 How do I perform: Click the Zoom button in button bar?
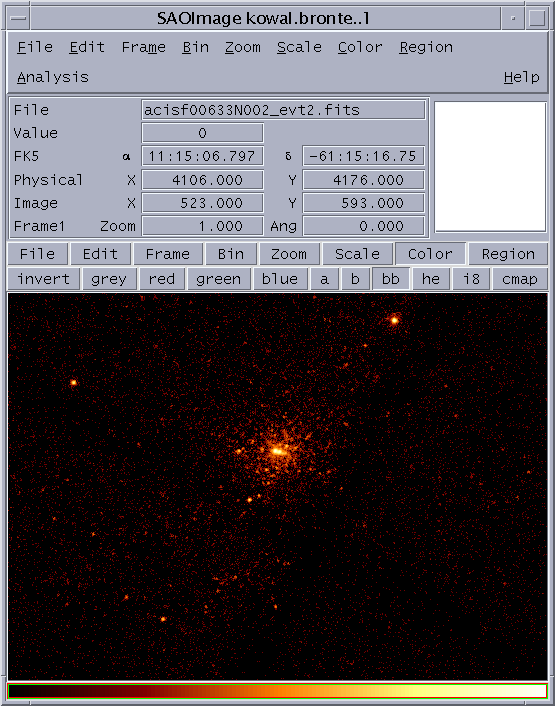click(289, 254)
